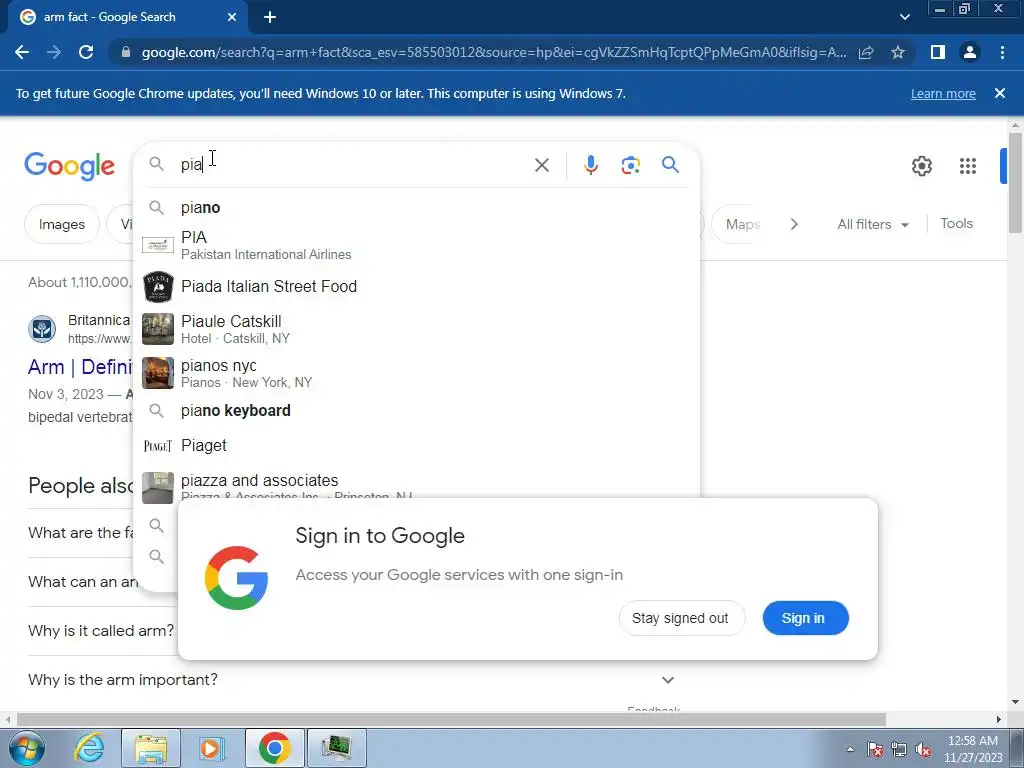Screen dimensions: 1024x768
Task: Choose Piaule Catskill hotel suggestion
Action: 416,329
